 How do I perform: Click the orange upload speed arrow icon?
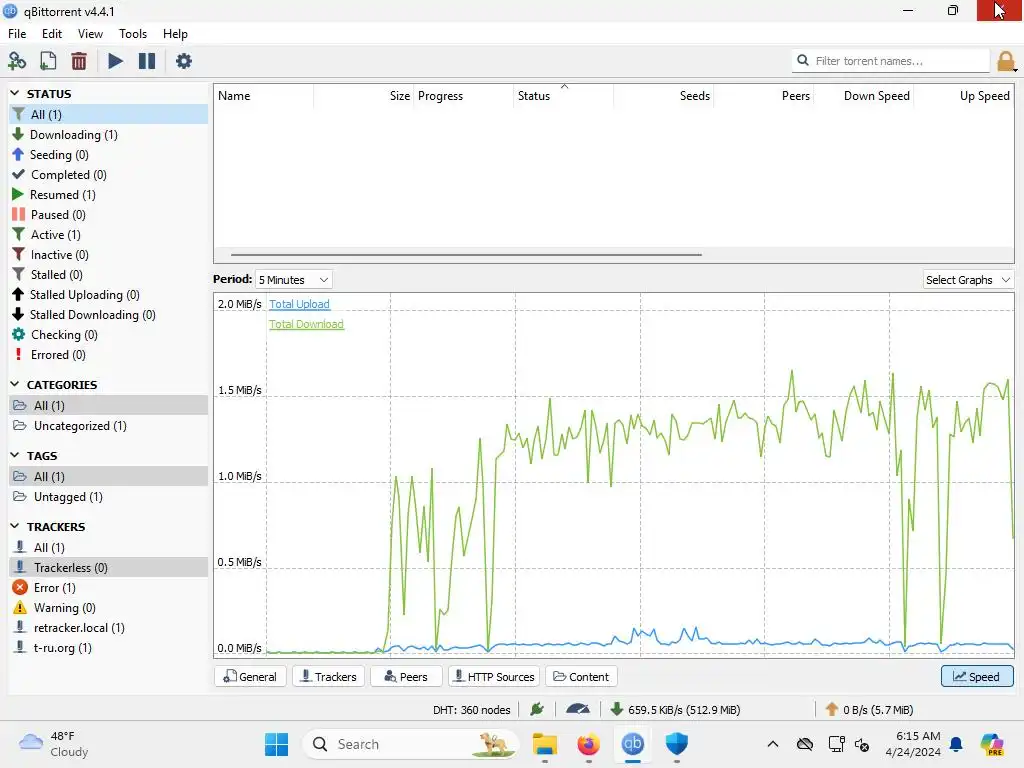(831, 709)
